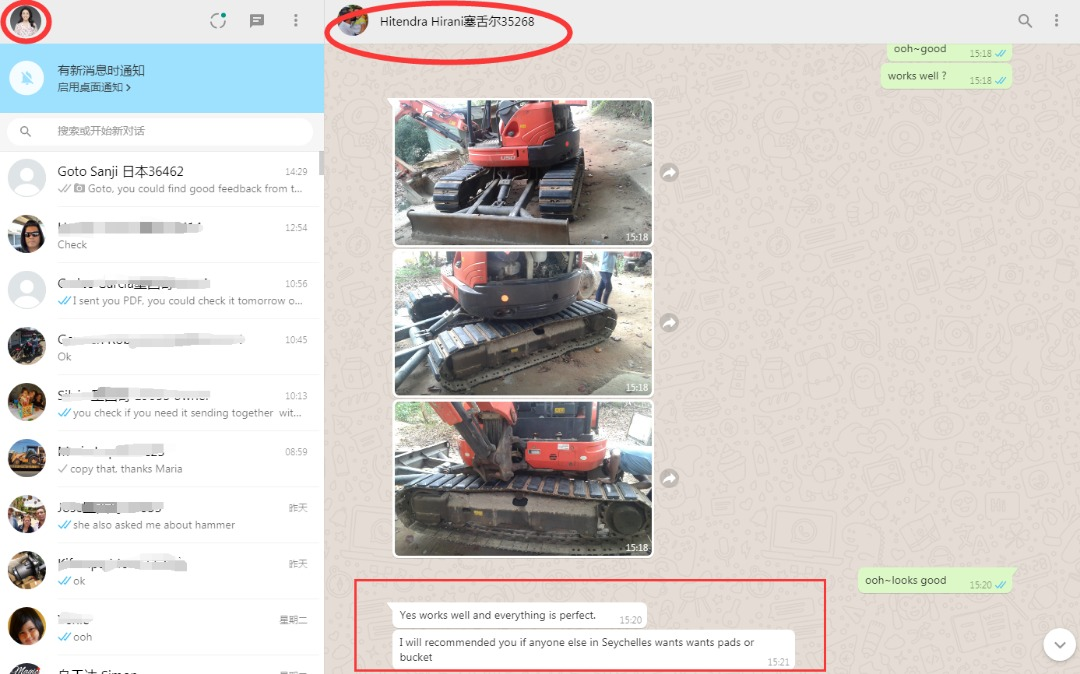Click 启用桌面通知 to enable desktop notifications
This screenshot has width=1080, height=674.
coord(94,87)
